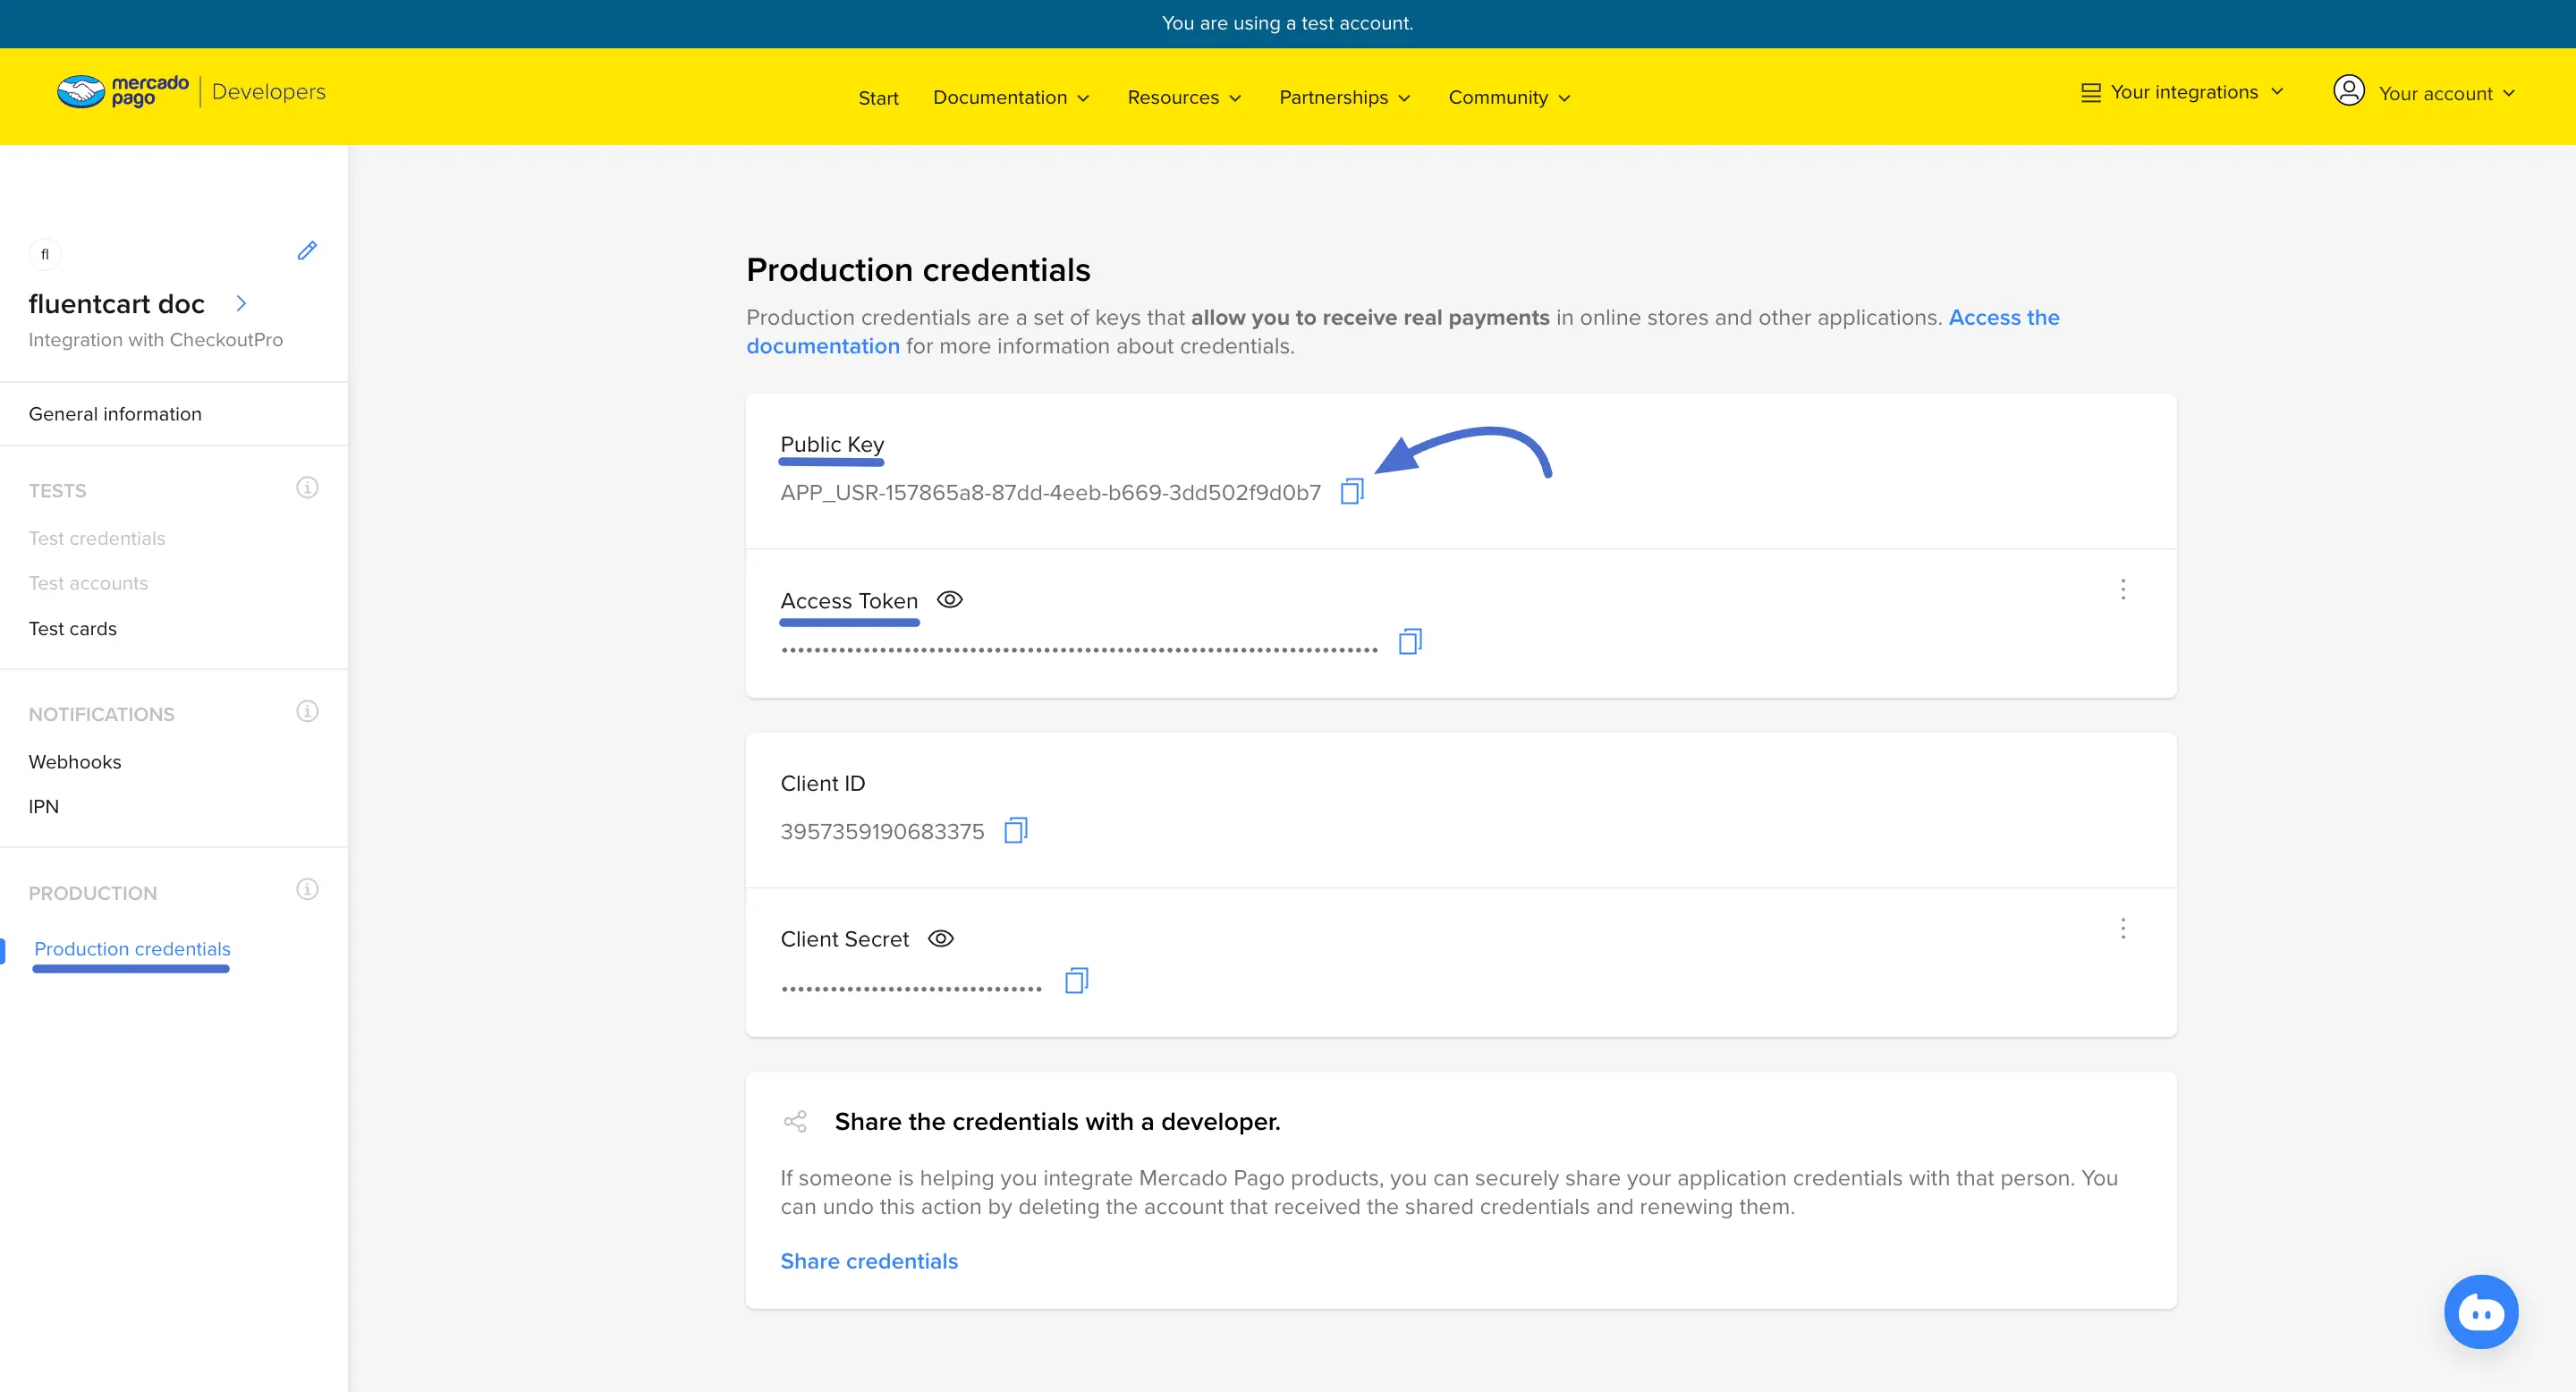Open the Access the documentation link

point(2003,317)
